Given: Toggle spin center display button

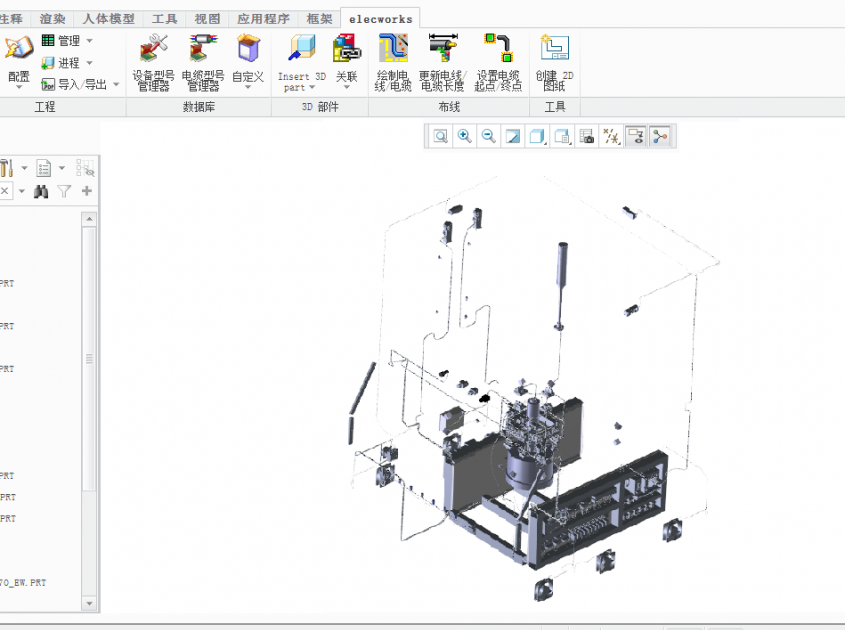Looking at the screenshot, I should tap(660, 136).
